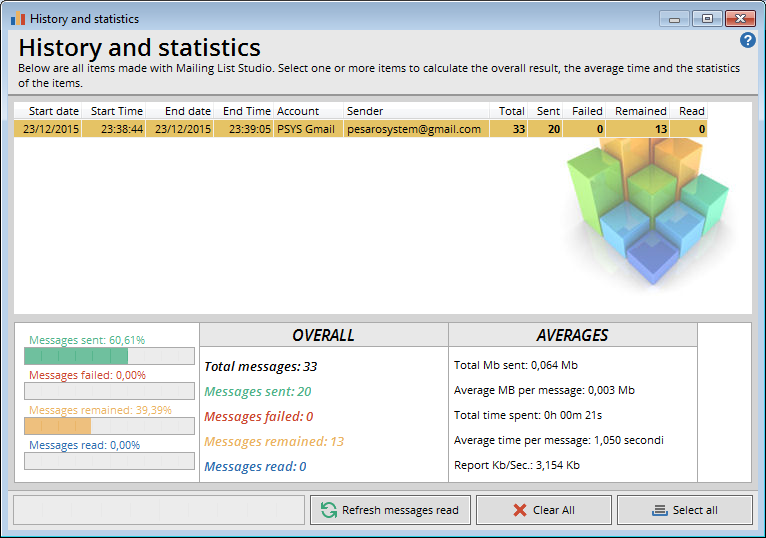Sort list by Sender column
Screen dimensions: 766x538
365,111
